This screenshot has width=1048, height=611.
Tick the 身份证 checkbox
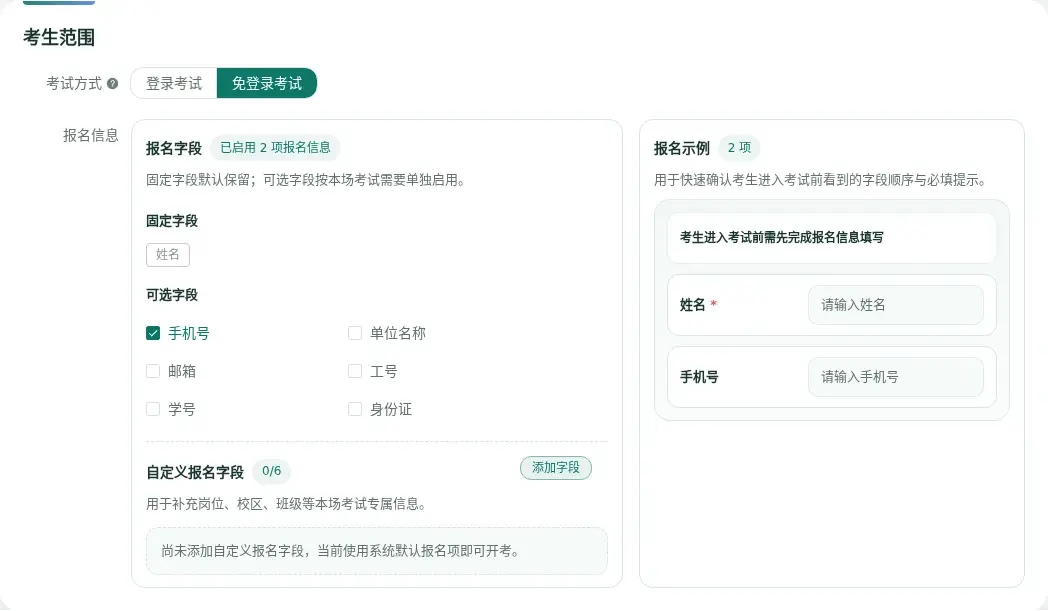[355, 409]
